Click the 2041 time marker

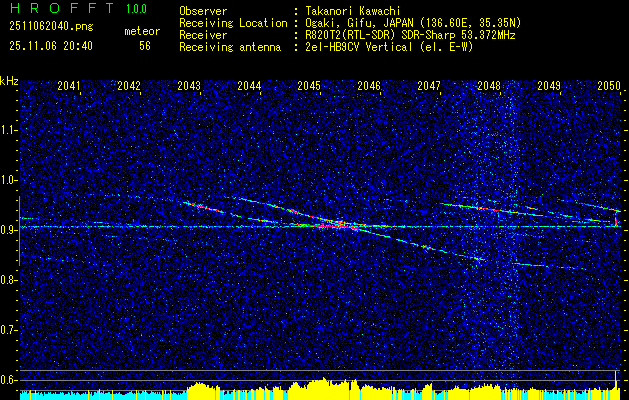(x=69, y=86)
